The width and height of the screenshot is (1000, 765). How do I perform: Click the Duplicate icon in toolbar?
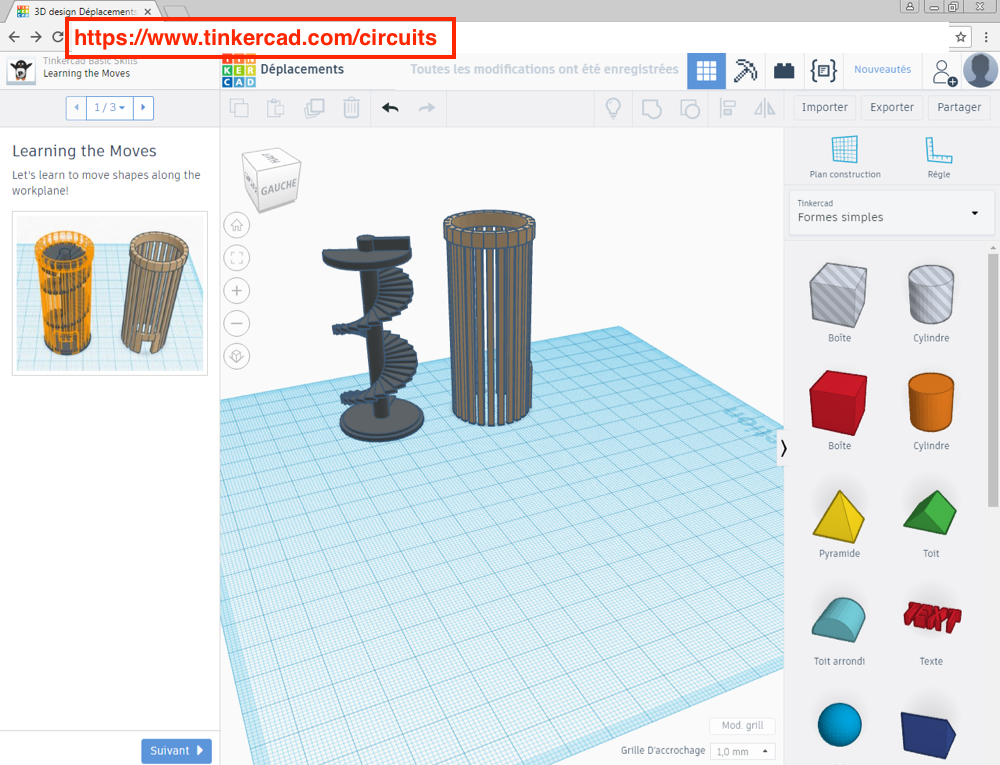(314, 108)
